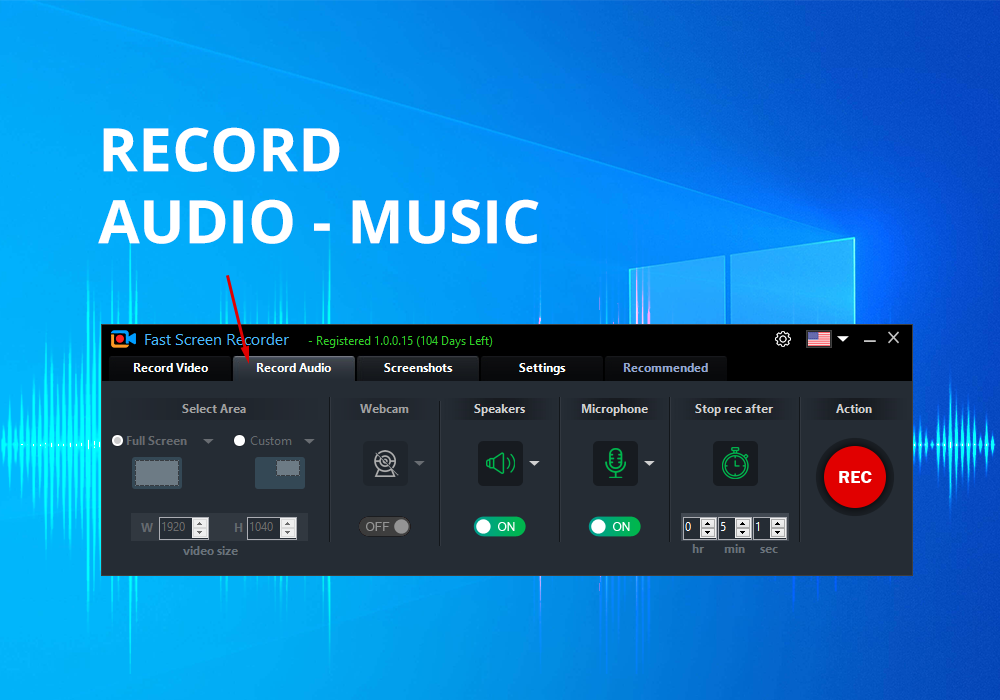Image resolution: width=1000 pixels, height=700 pixels.
Task: Click the microphone icon
Action: (x=615, y=463)
